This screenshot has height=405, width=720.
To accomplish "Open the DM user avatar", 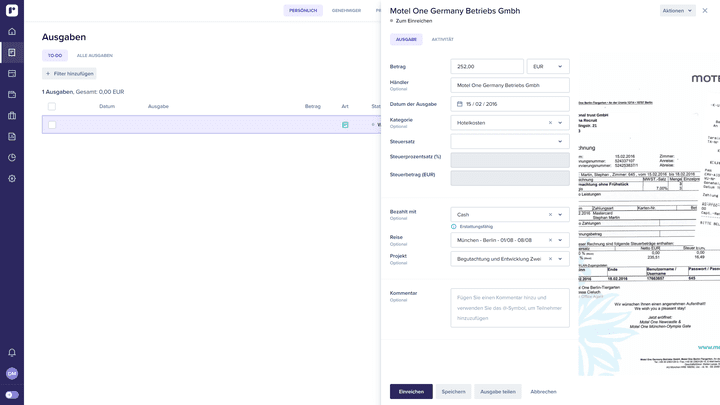I will pos(12,373).
